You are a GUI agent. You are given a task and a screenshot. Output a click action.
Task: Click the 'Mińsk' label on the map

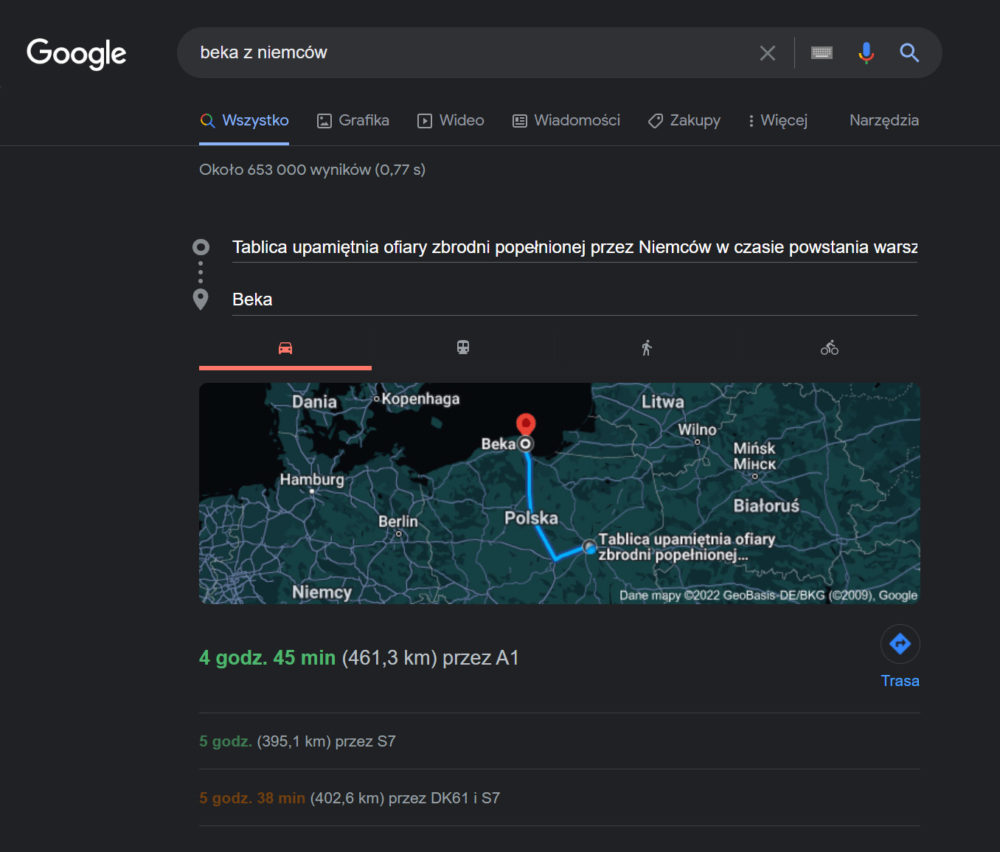coord(754,448)
